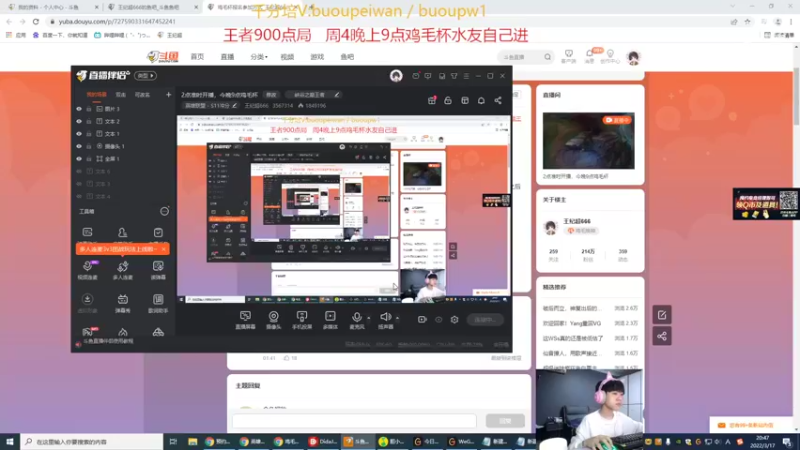The image size is (800, 450).
Task: Edit the stream tag pencil icon
Action: pyautogui.click(x=337, y=95)
